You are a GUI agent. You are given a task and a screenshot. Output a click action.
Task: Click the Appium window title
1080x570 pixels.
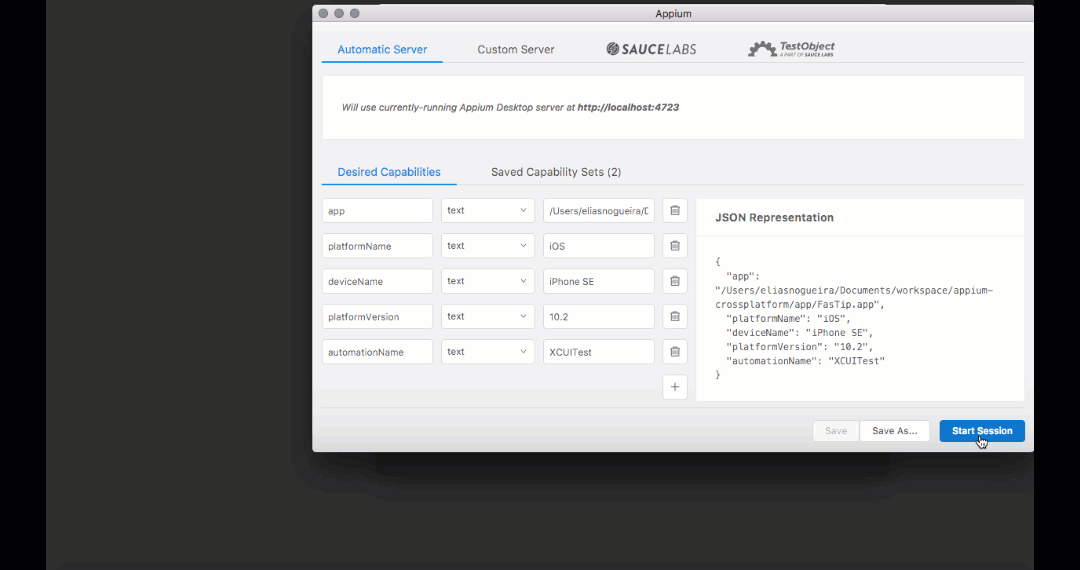click(673, 14)
